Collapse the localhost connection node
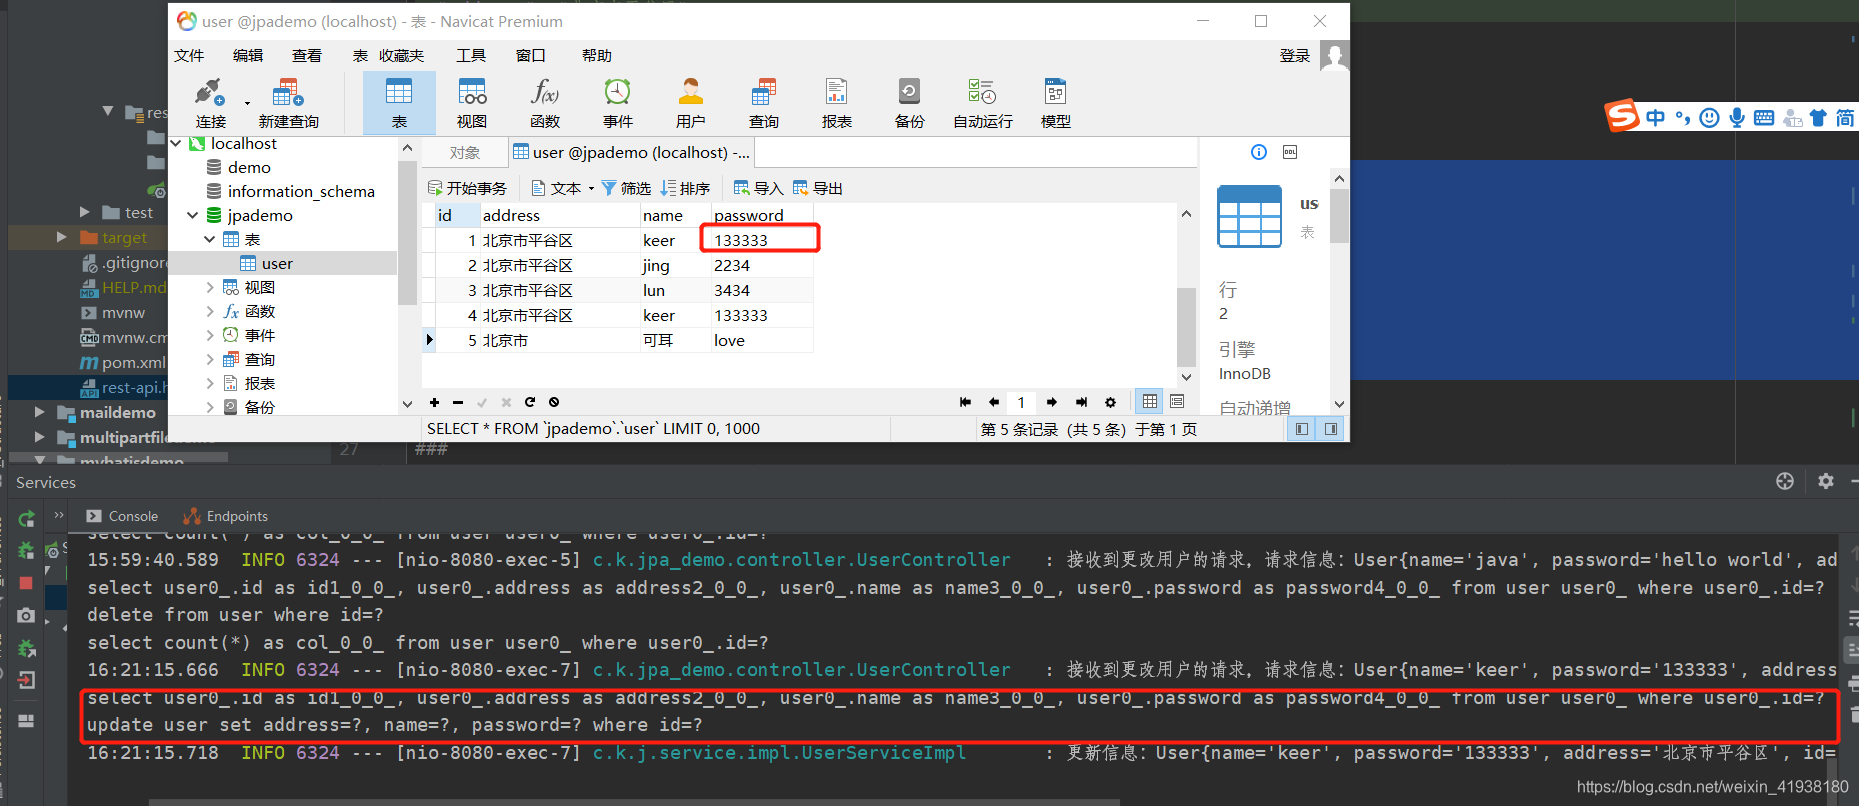This screenshot has width=1859, height=806. (176, 144)
